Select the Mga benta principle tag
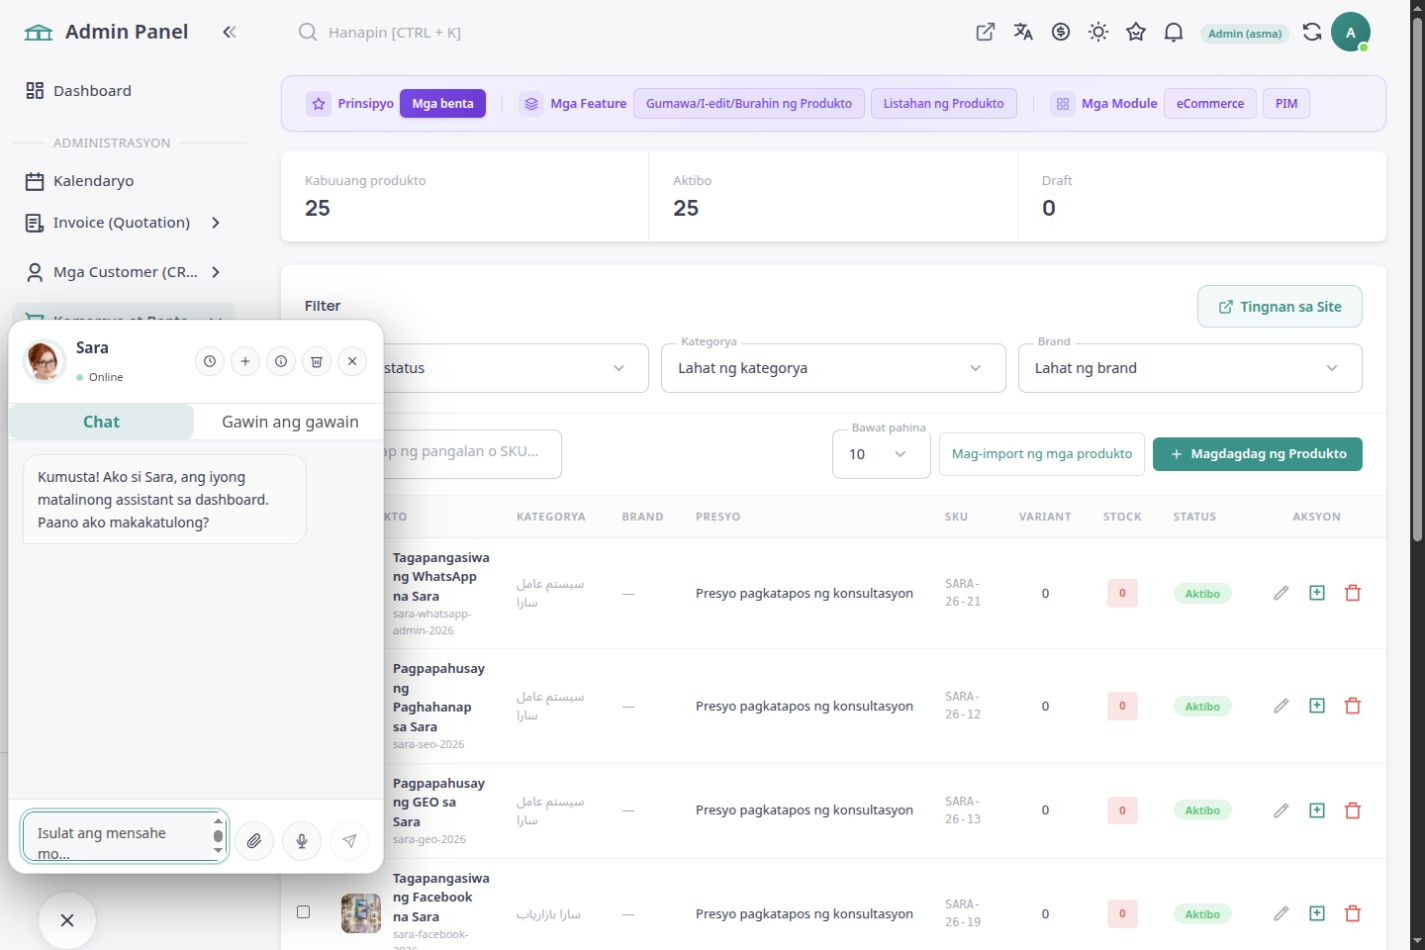 pos(443,104)
